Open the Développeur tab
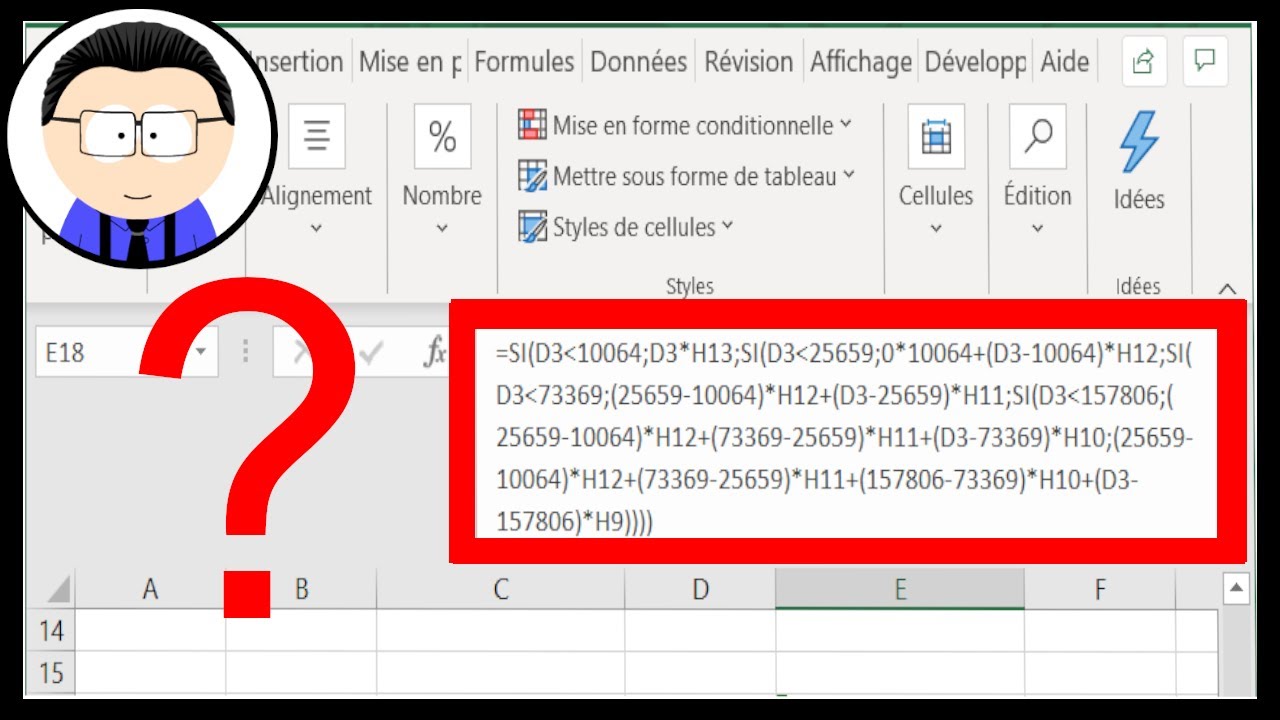Image resolution: width=1280 pixels, height=720 pixels. point(975,62)
